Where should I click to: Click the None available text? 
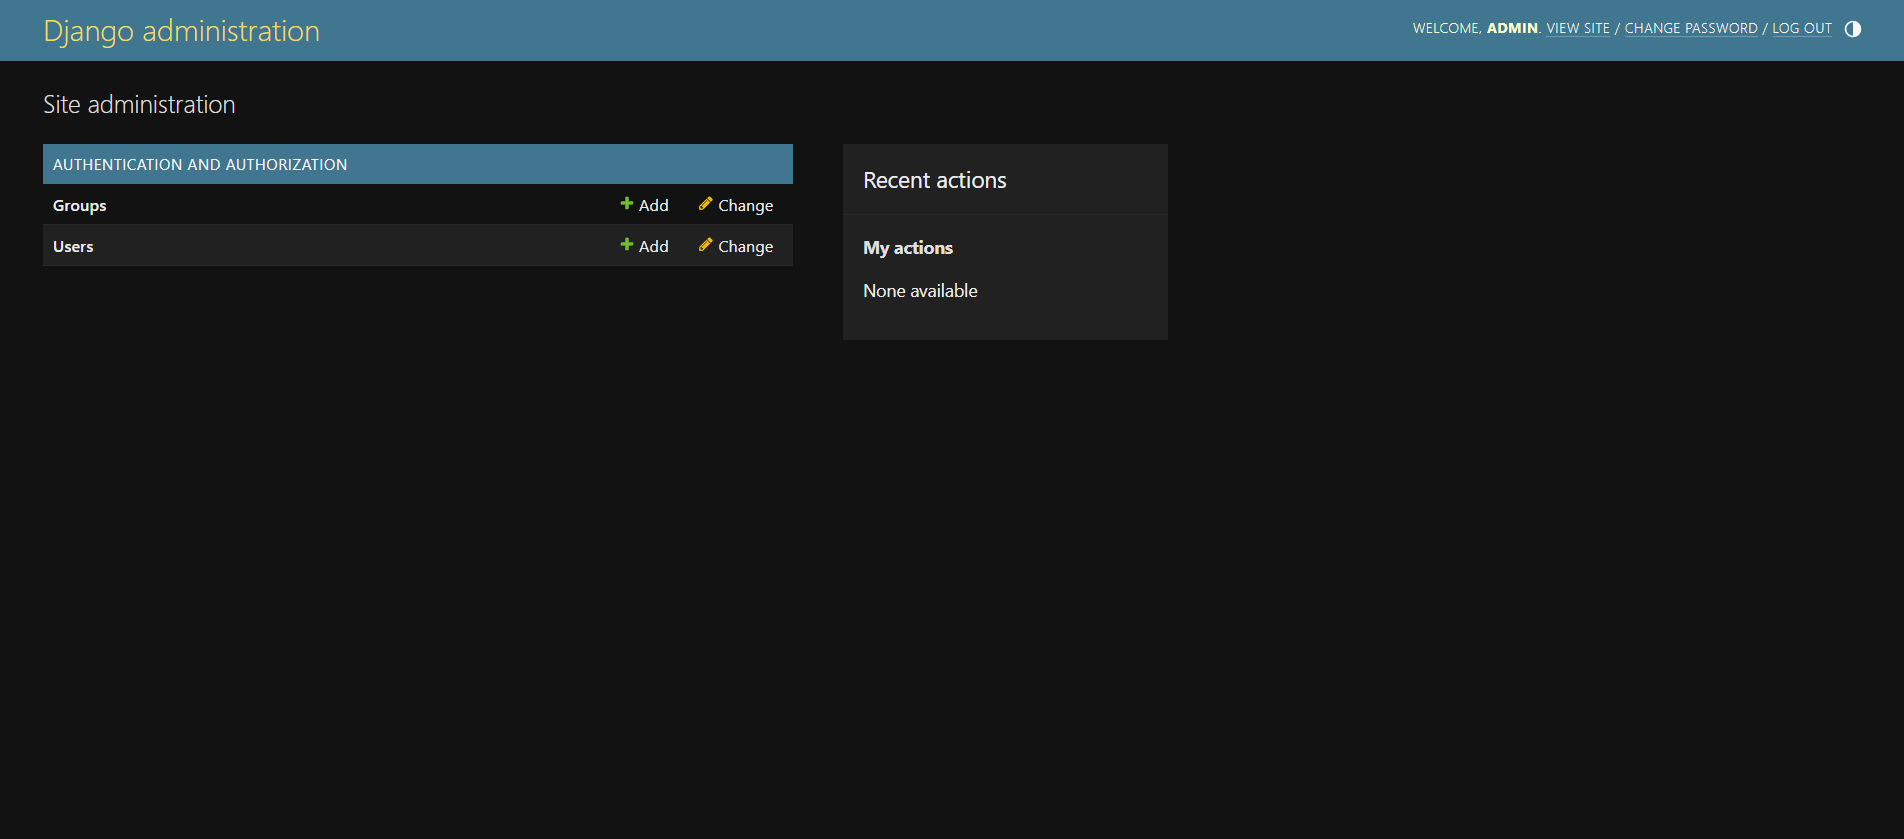click(920, 291)
